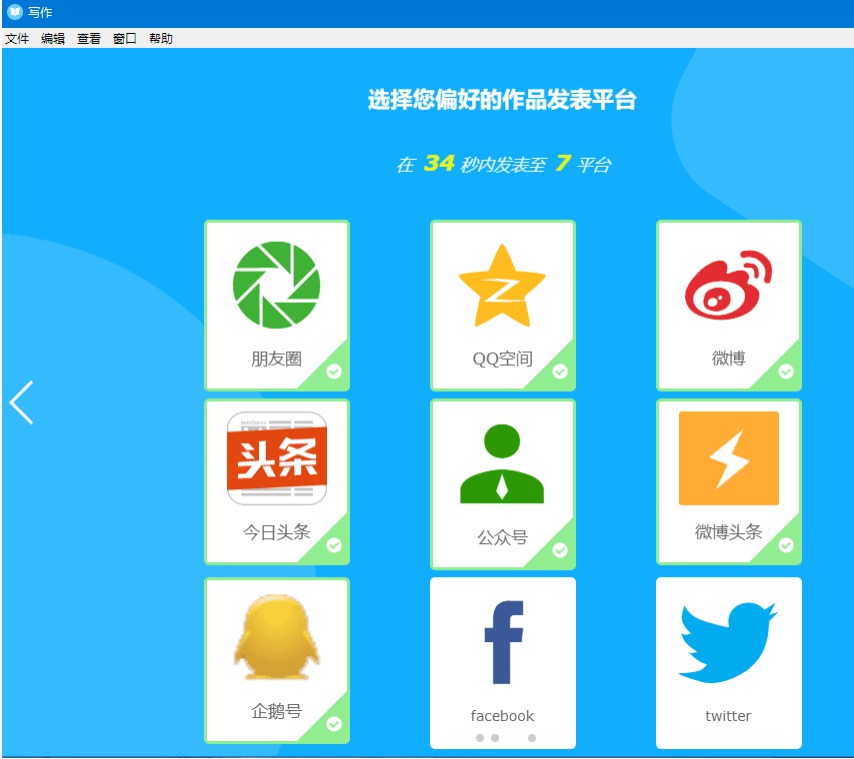Click the 微博 red eye logo
Image resolution: width=854 pixels, height=759 pixels.
[728, 285]
